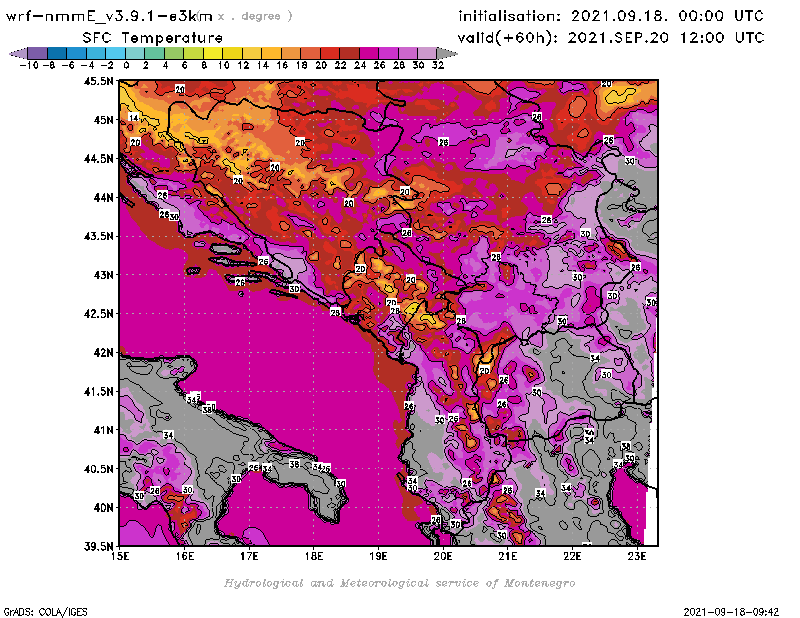Select the '16E' longitude label

(x=185, y=556)
